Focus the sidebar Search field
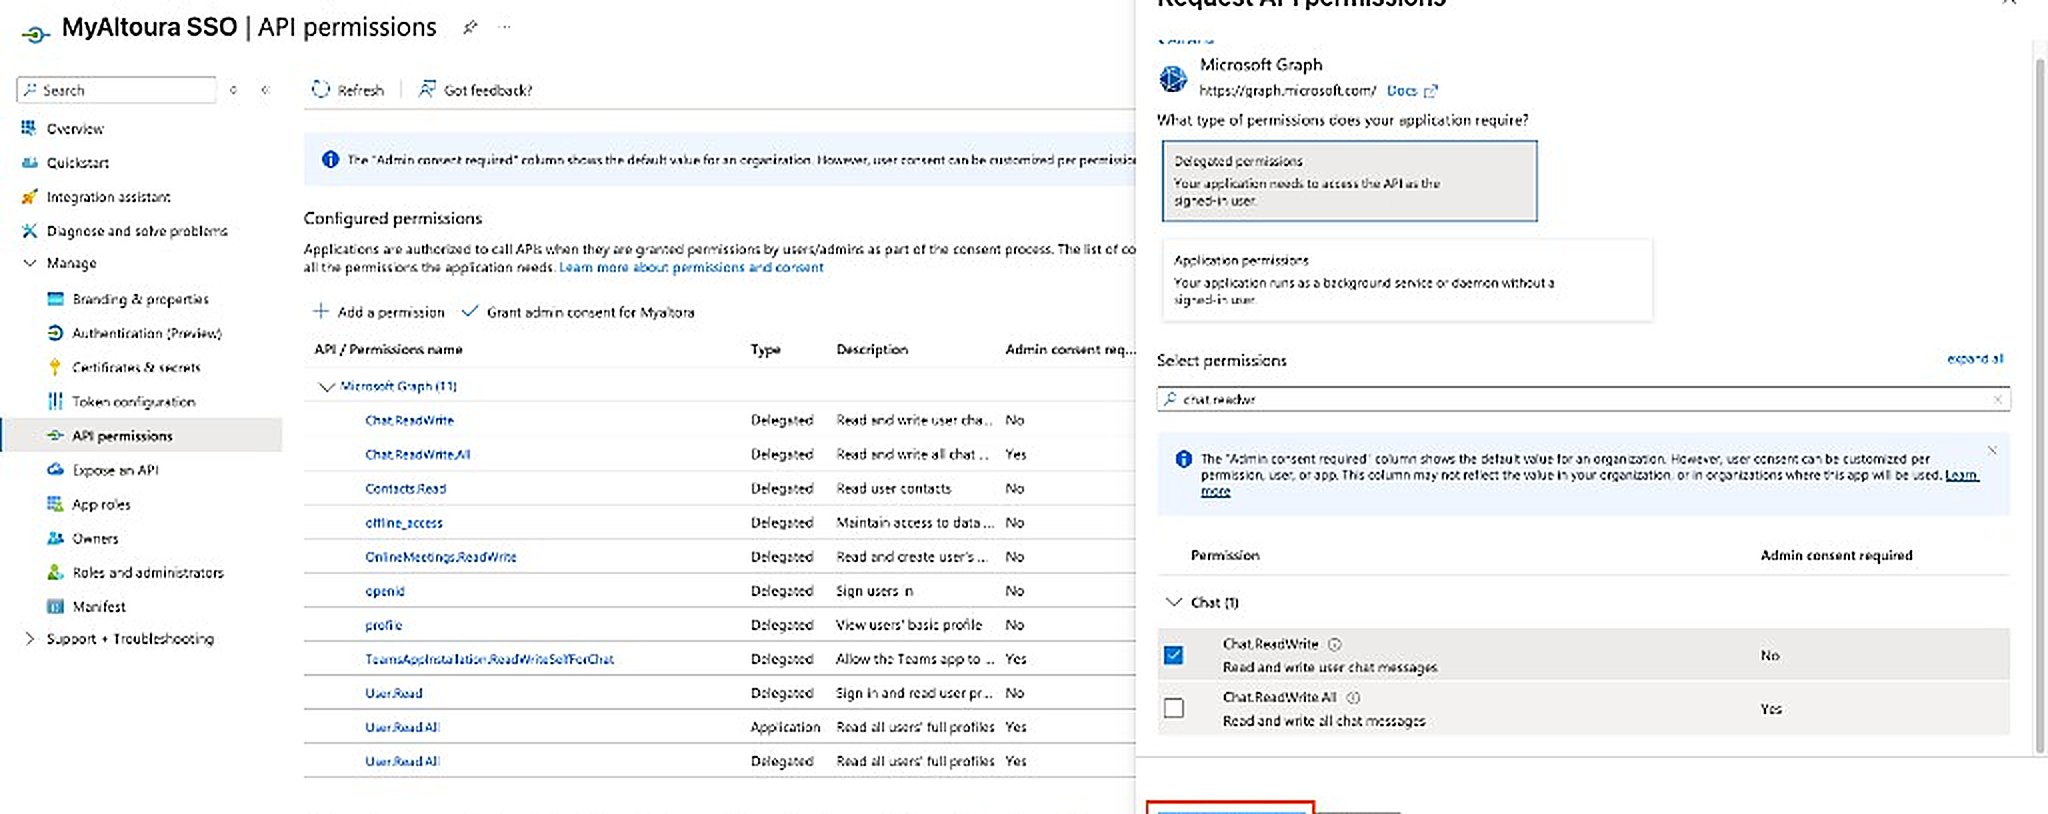The height and width of the screenshot is (814, 2048). (116, 90)
